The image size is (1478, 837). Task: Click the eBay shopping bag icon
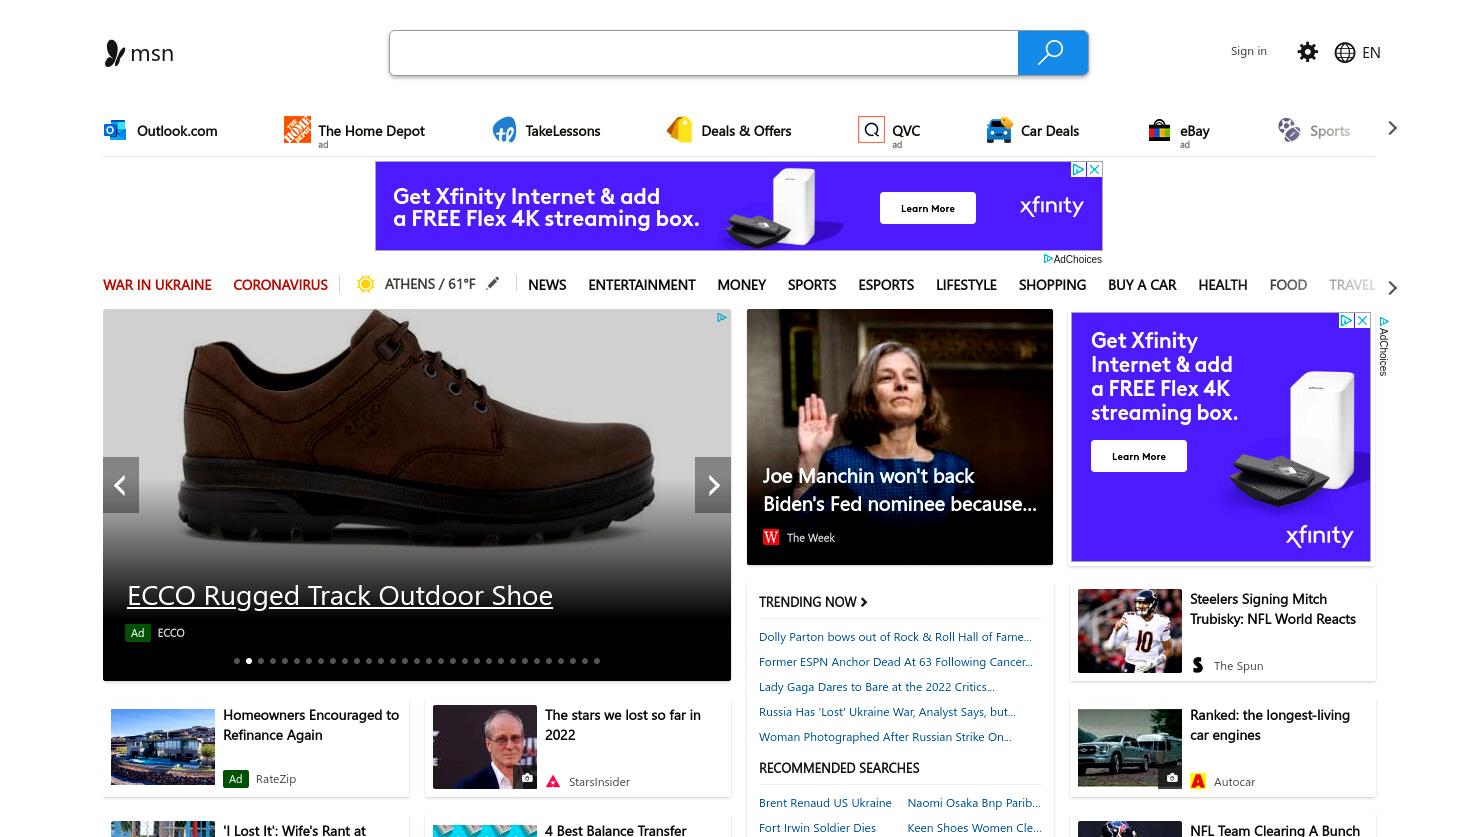[1159, 130]
